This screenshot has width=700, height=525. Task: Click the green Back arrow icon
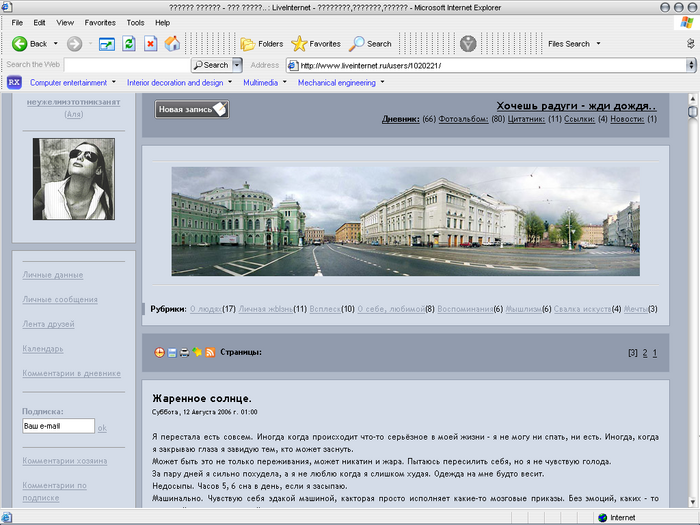(20, 44)
